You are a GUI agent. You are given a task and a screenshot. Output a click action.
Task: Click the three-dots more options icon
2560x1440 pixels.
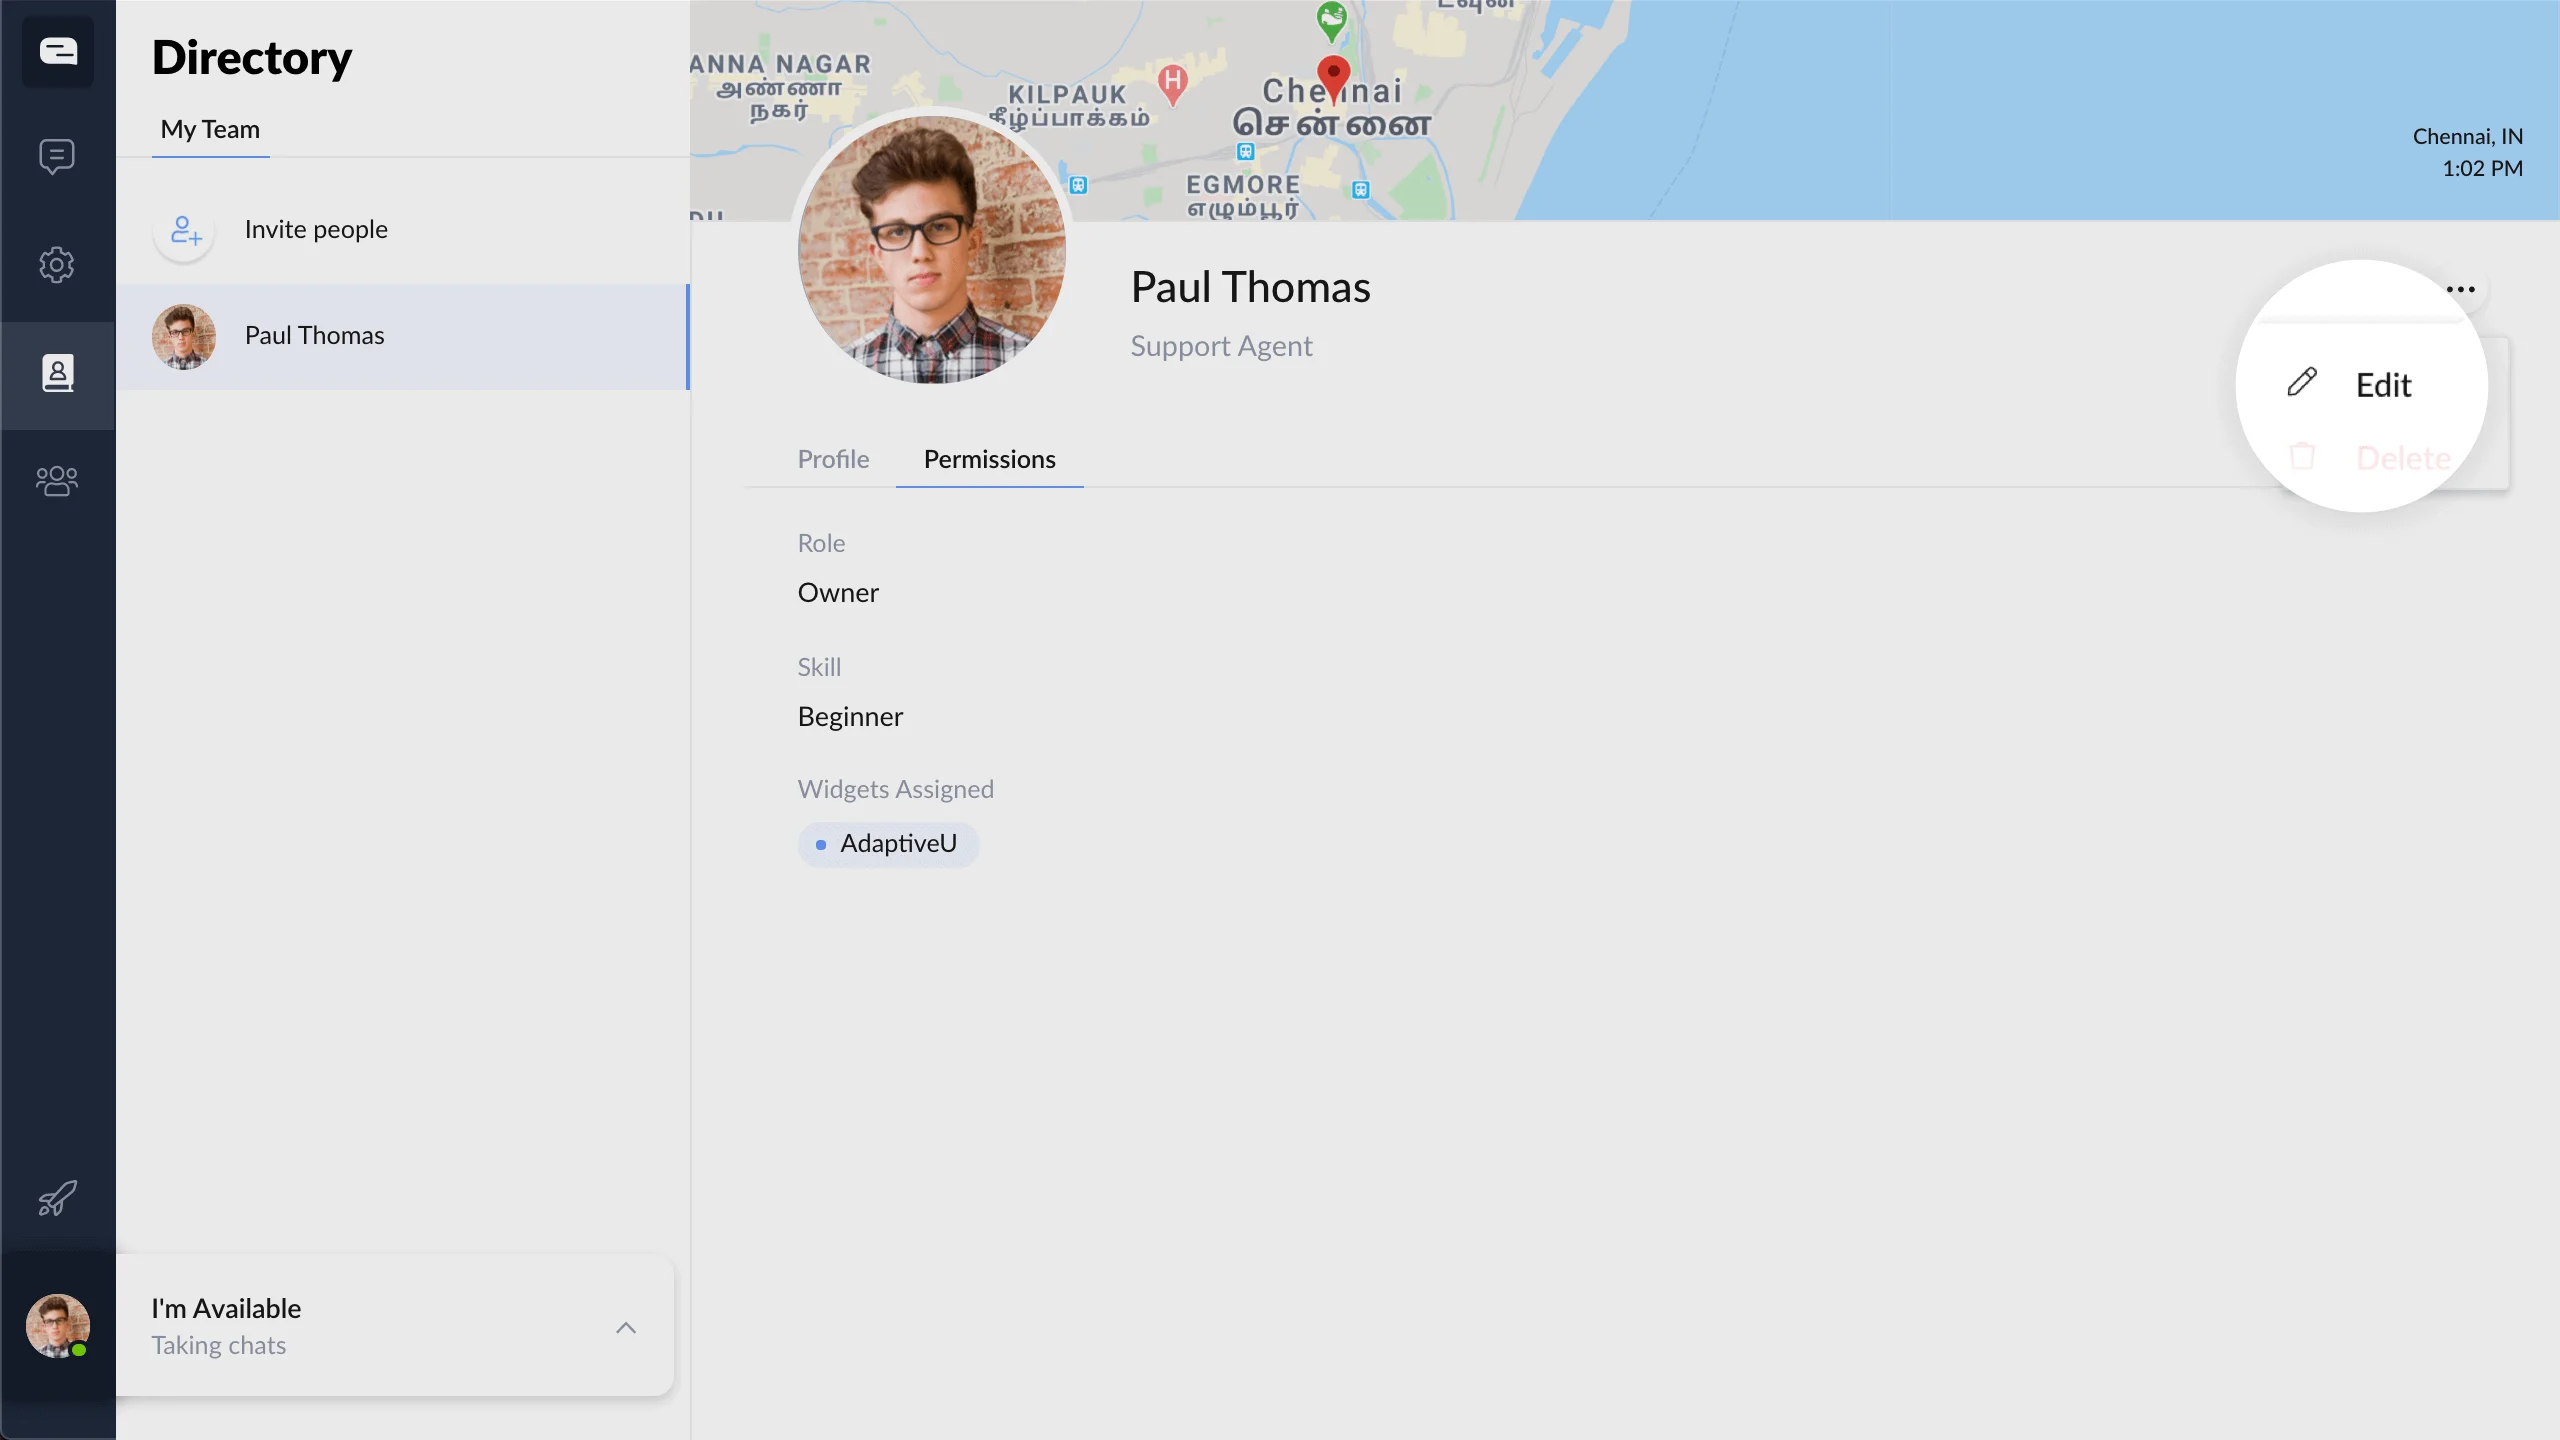coord(2460,290)
